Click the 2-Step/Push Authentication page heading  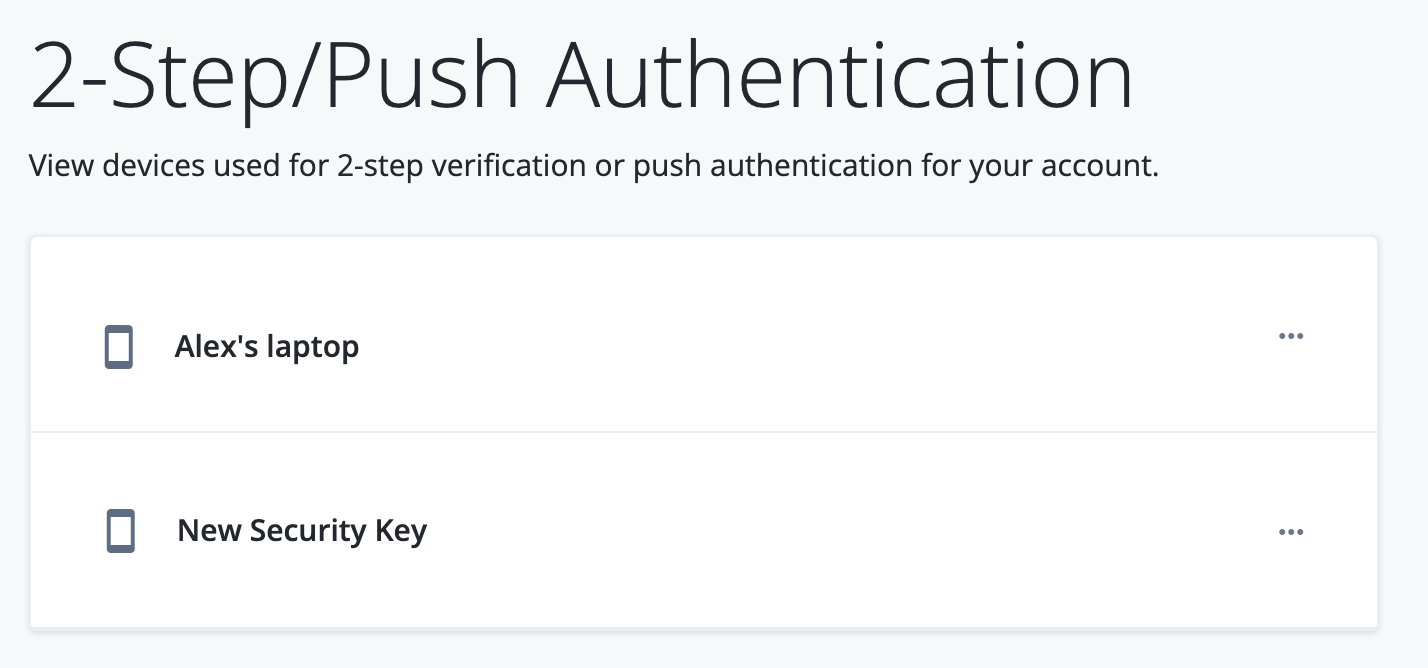(x=582, y=76)
